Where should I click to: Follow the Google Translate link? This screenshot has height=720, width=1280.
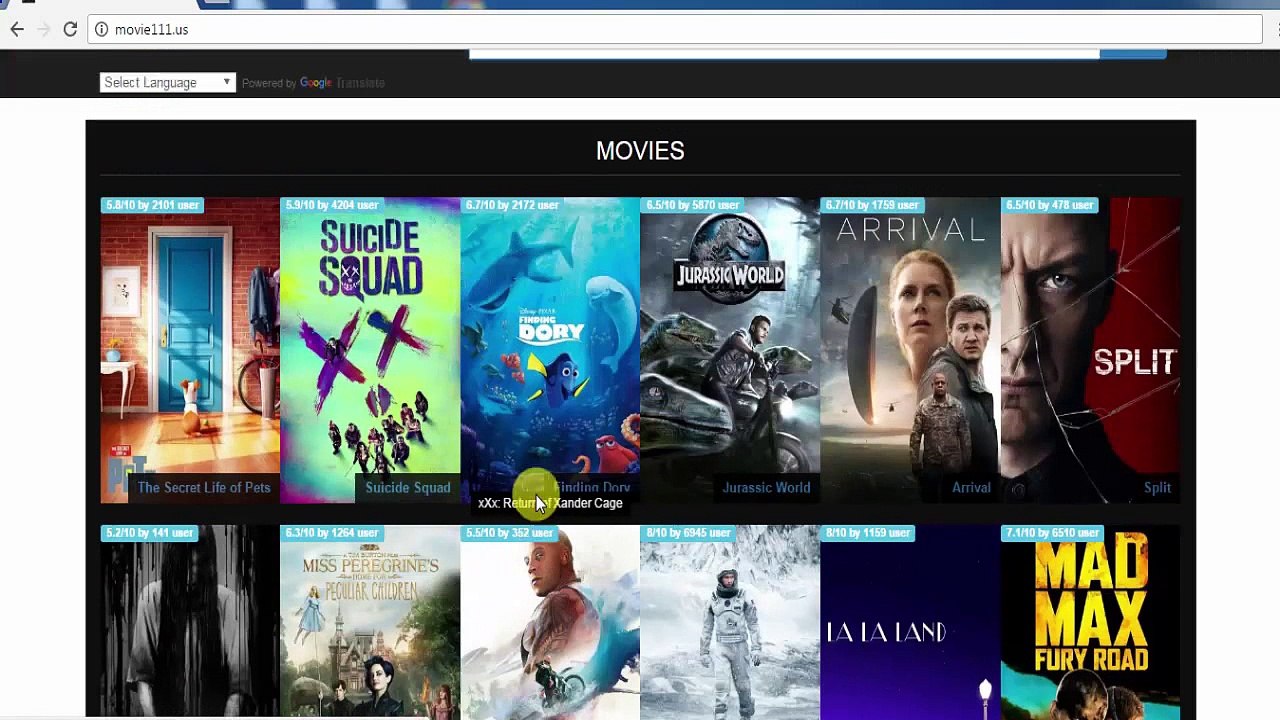(x=342, y=83)
